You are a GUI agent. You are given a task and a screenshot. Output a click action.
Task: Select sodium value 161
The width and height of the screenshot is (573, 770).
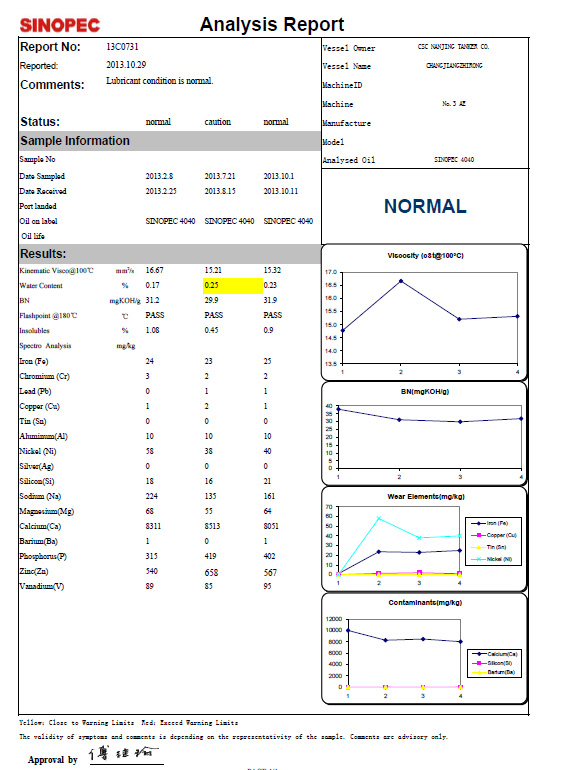(x=269, y=496)
